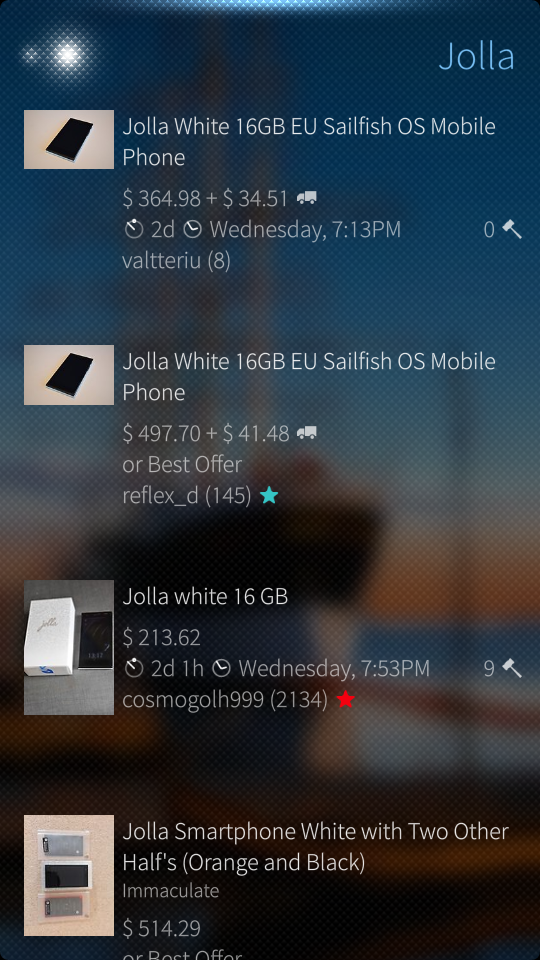Click the time-left timer icon before 2d 1h
540x960 pixels.
pyautogui.click(x=133, y=668)
